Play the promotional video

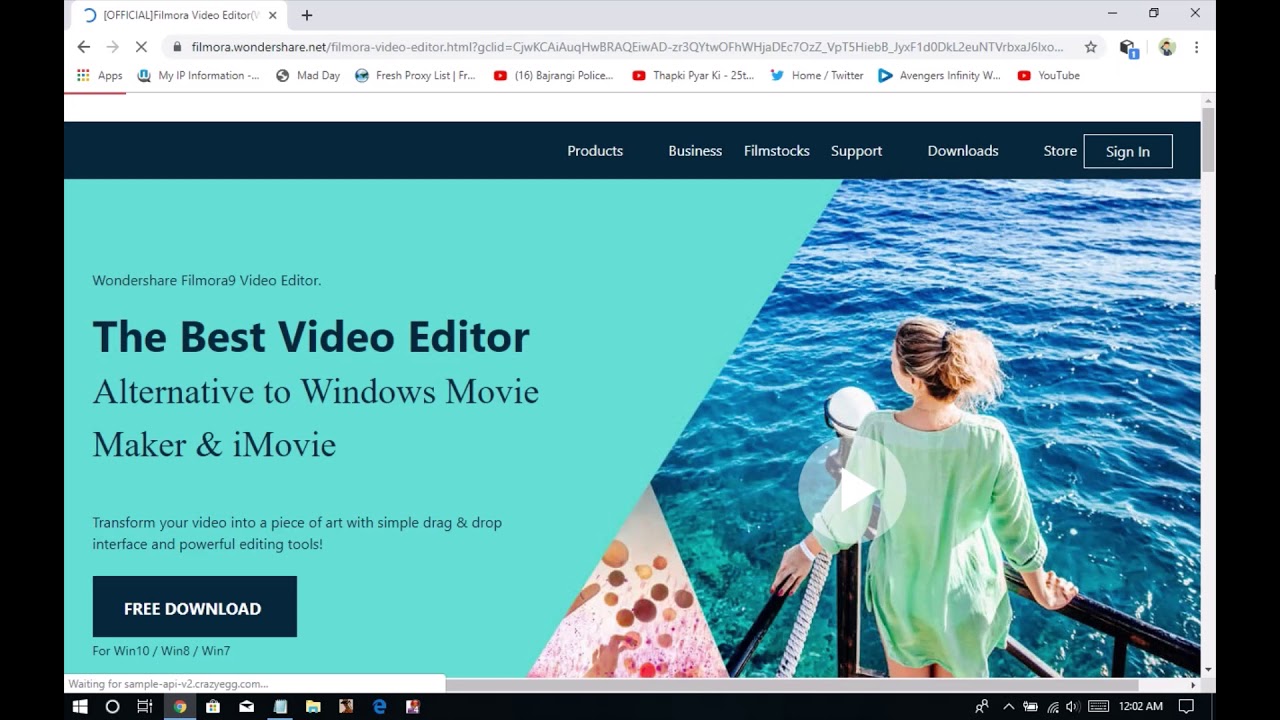[852, 490]
